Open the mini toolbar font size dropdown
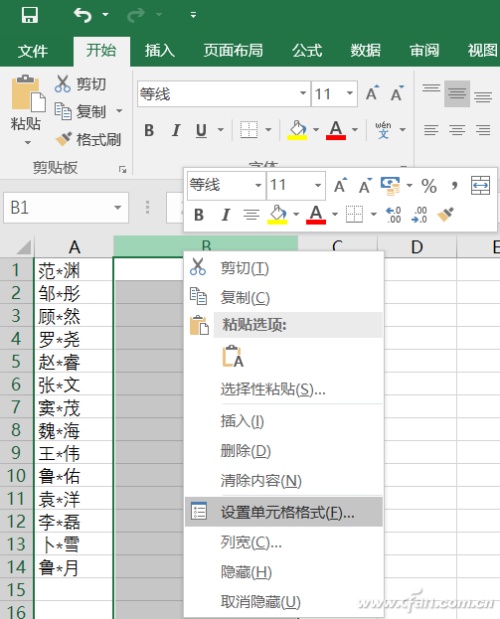This screenshot has width=500, height=619. click(x=318, y=185)
